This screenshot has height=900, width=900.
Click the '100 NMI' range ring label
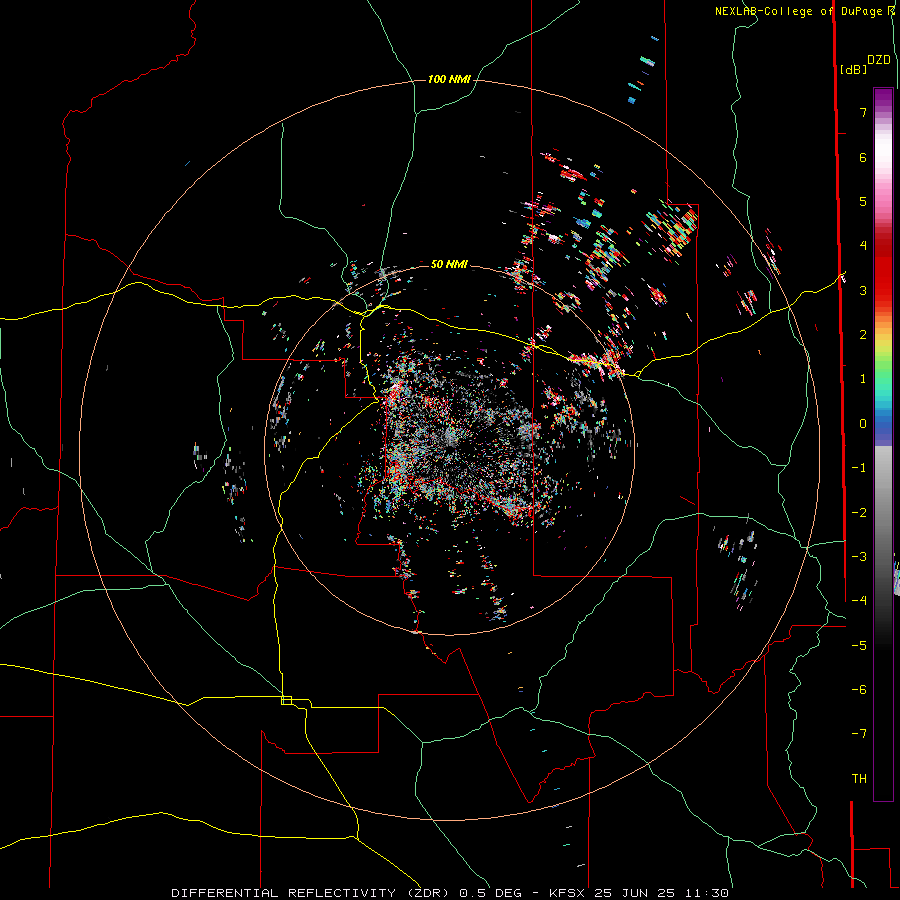[449, 79]
